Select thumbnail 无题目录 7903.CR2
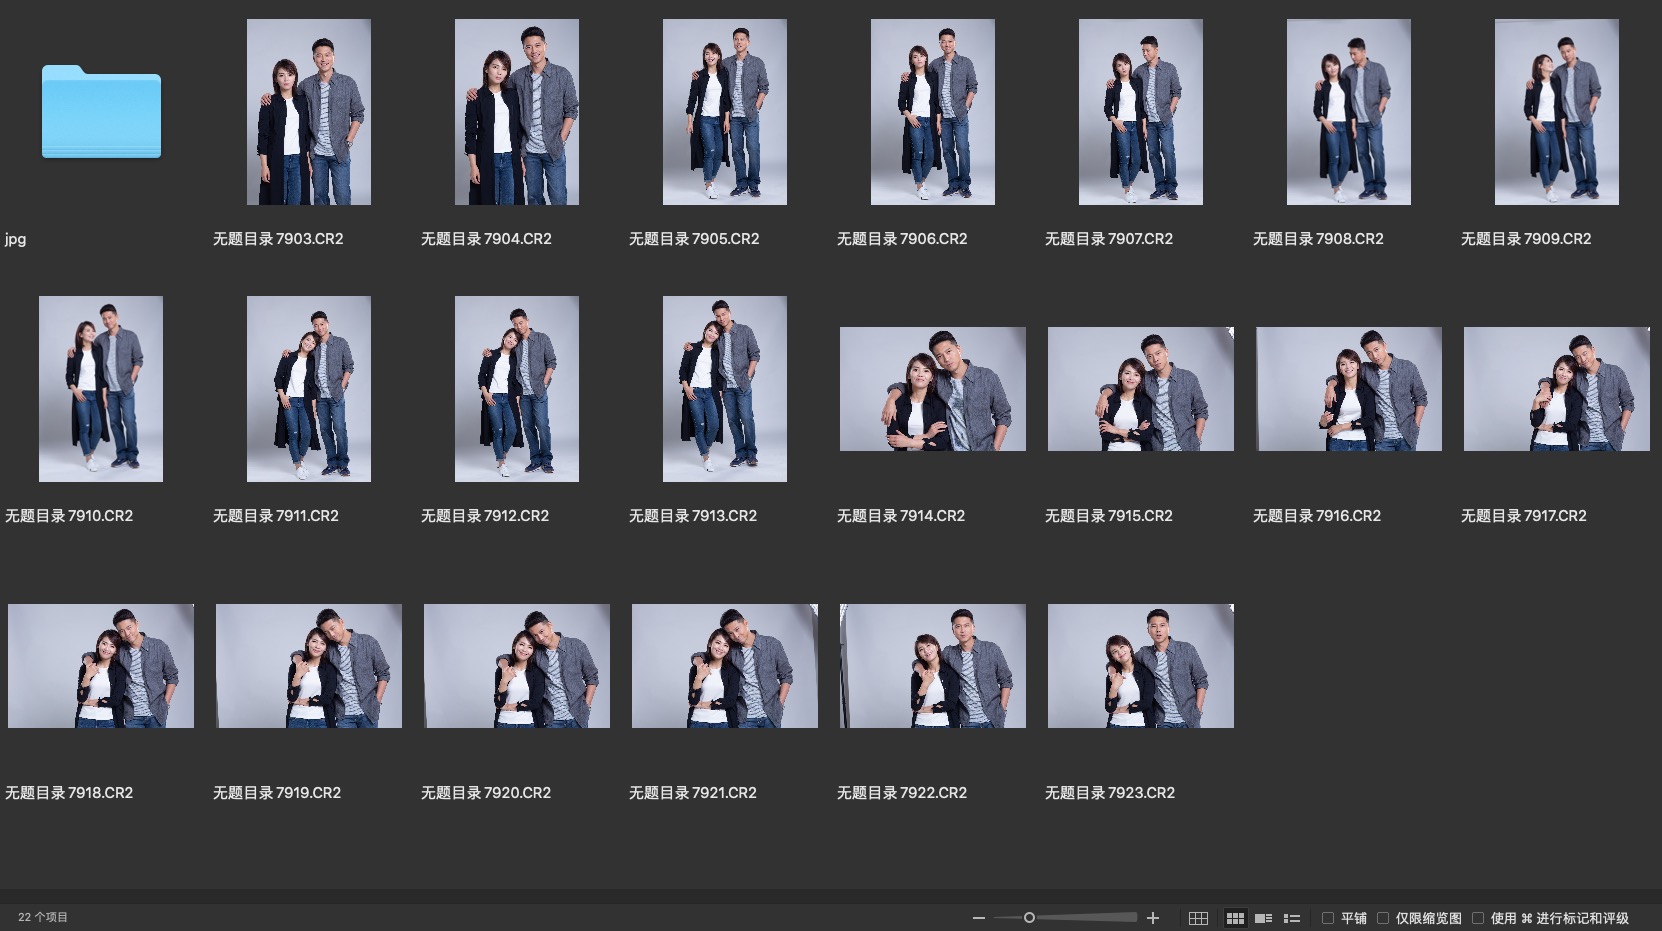Screen dimensions: 1662x931 [x=309, y=112]
